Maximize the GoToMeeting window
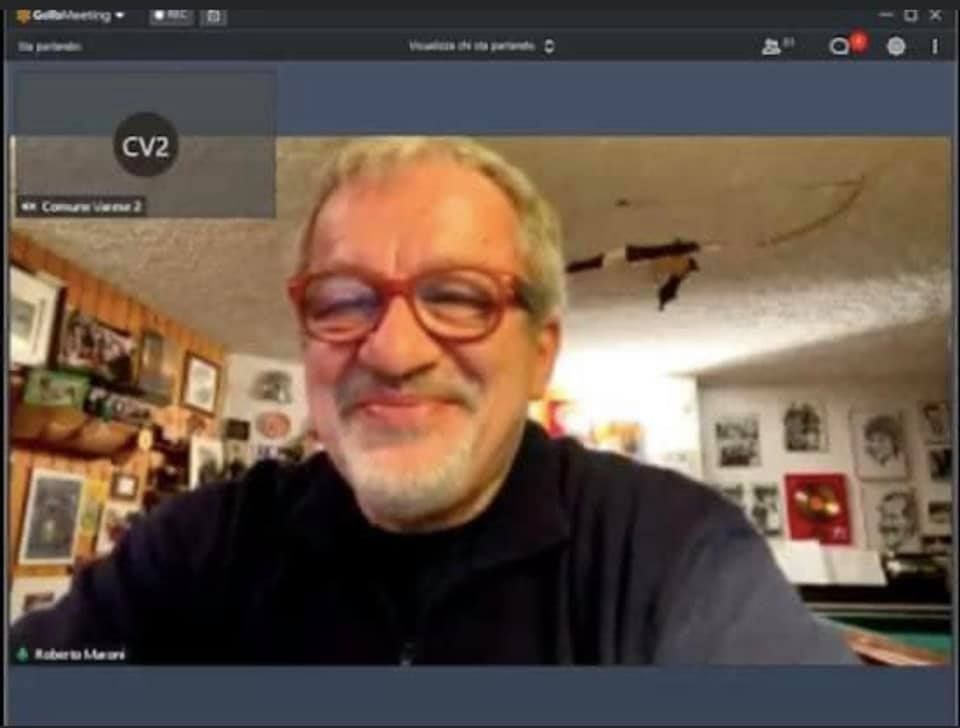 [x=910, y=15]
